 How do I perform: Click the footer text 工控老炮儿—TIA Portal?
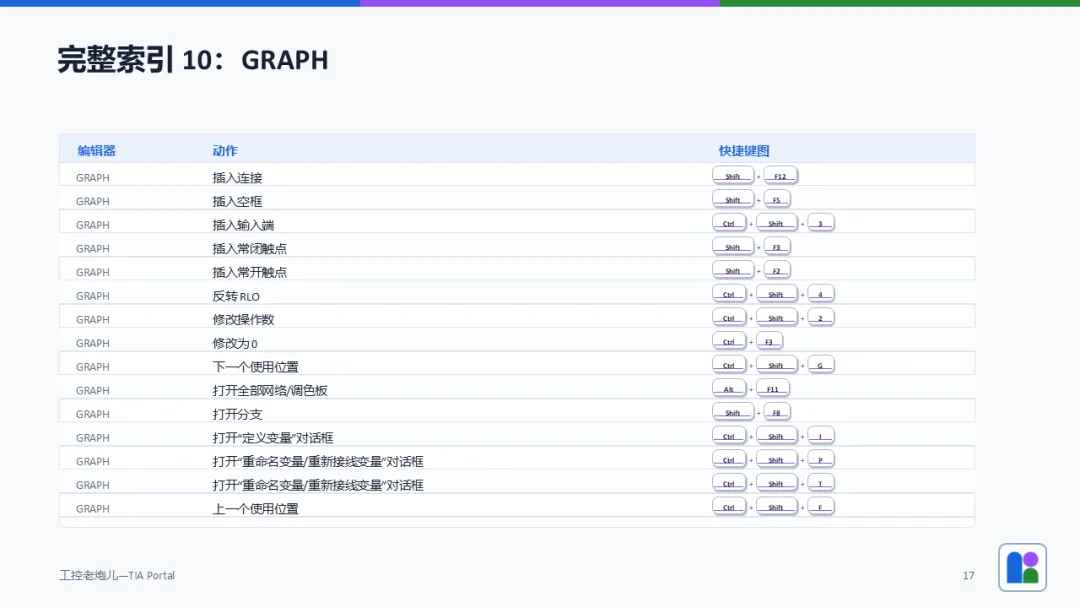click(x=117, y=575)
